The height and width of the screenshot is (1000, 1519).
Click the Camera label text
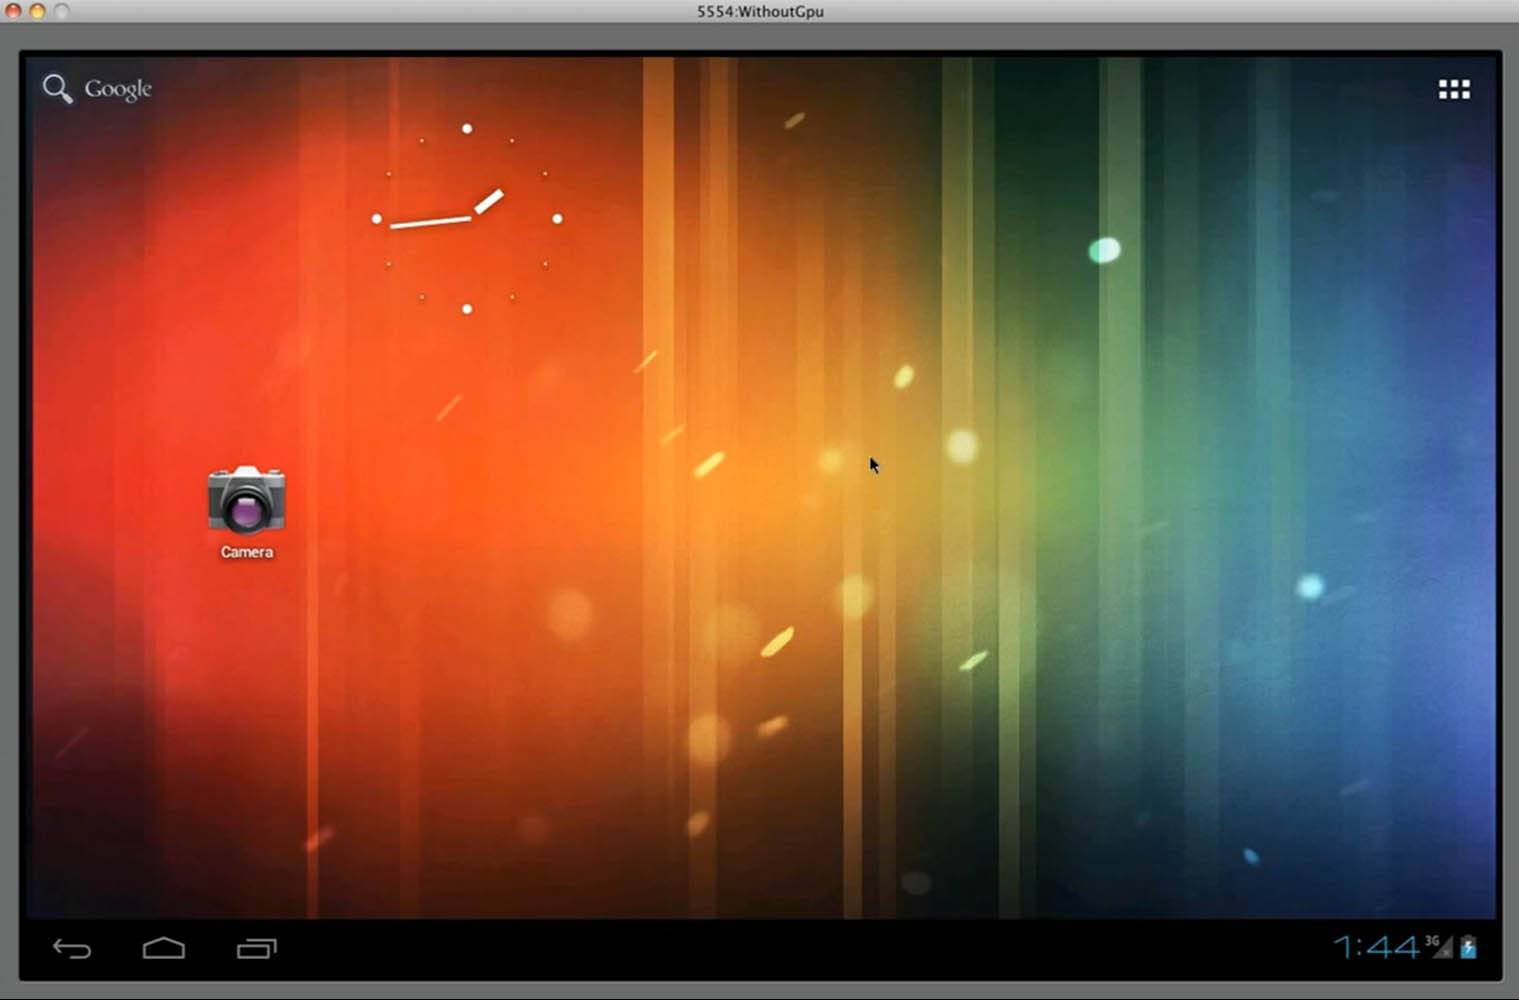click(x=247, y=552)
